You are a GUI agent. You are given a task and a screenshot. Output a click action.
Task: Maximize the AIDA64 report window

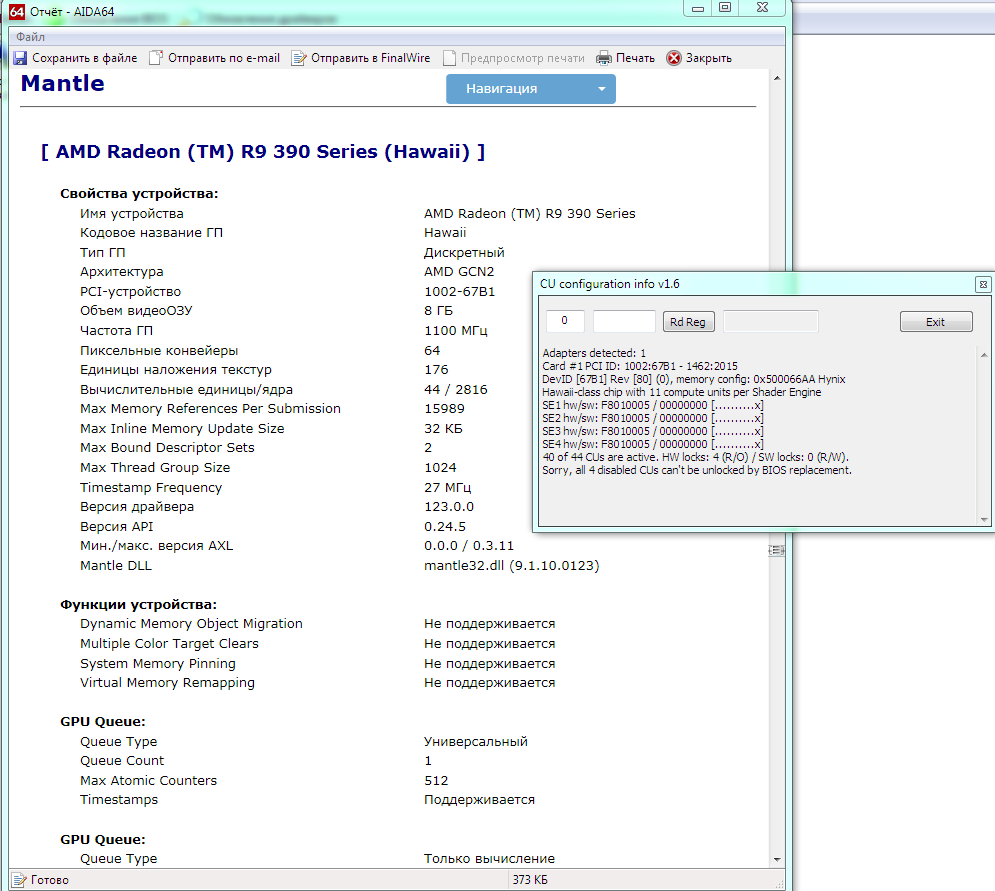[725, 8]
